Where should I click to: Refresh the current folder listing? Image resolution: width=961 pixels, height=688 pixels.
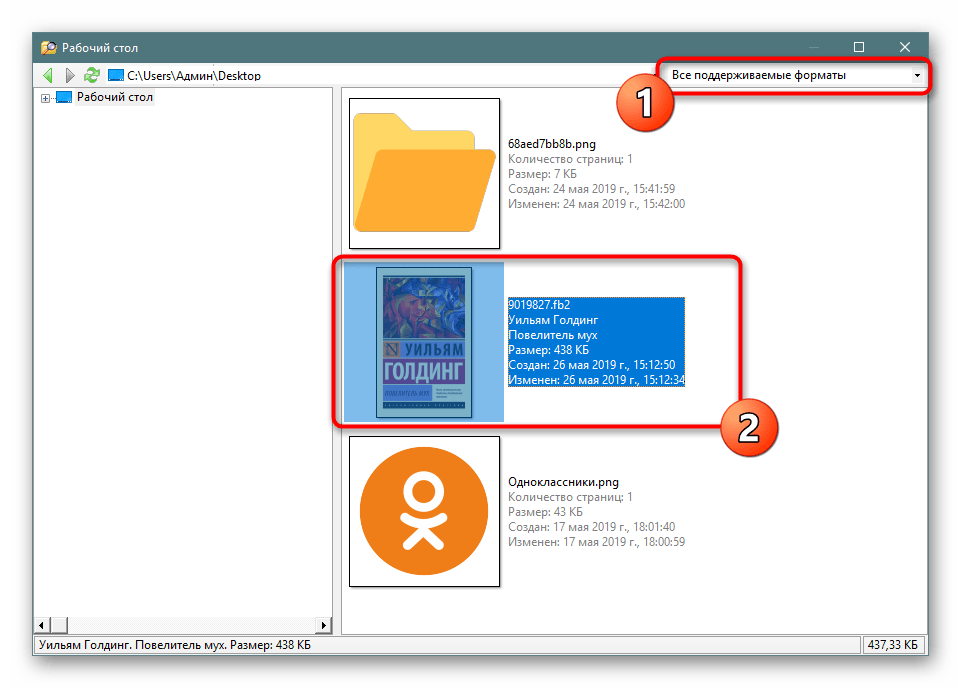click(x=92, y=75)
